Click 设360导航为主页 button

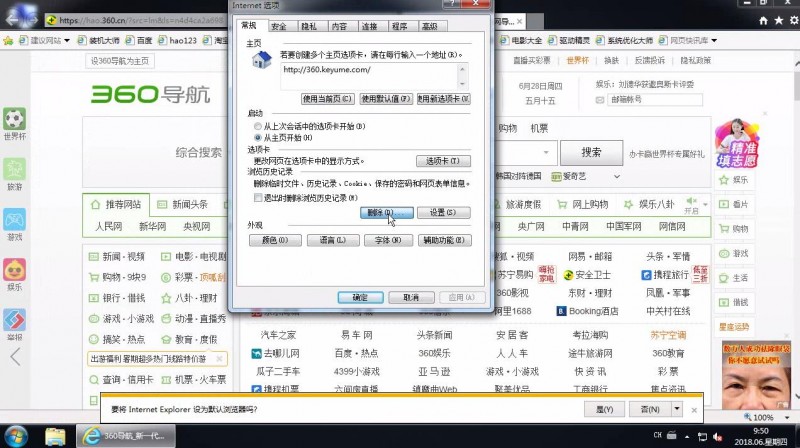click(120, 61)
